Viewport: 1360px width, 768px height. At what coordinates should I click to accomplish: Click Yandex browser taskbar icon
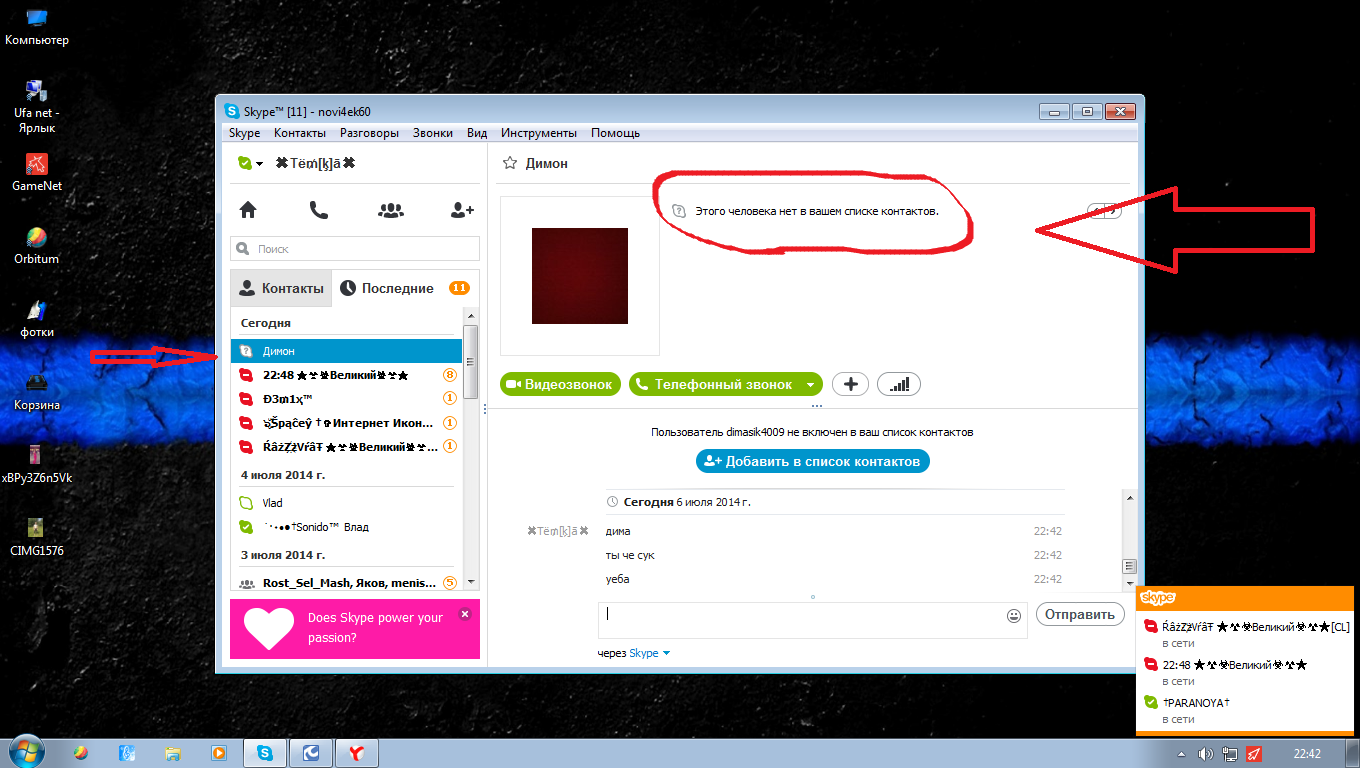[355, 753]
